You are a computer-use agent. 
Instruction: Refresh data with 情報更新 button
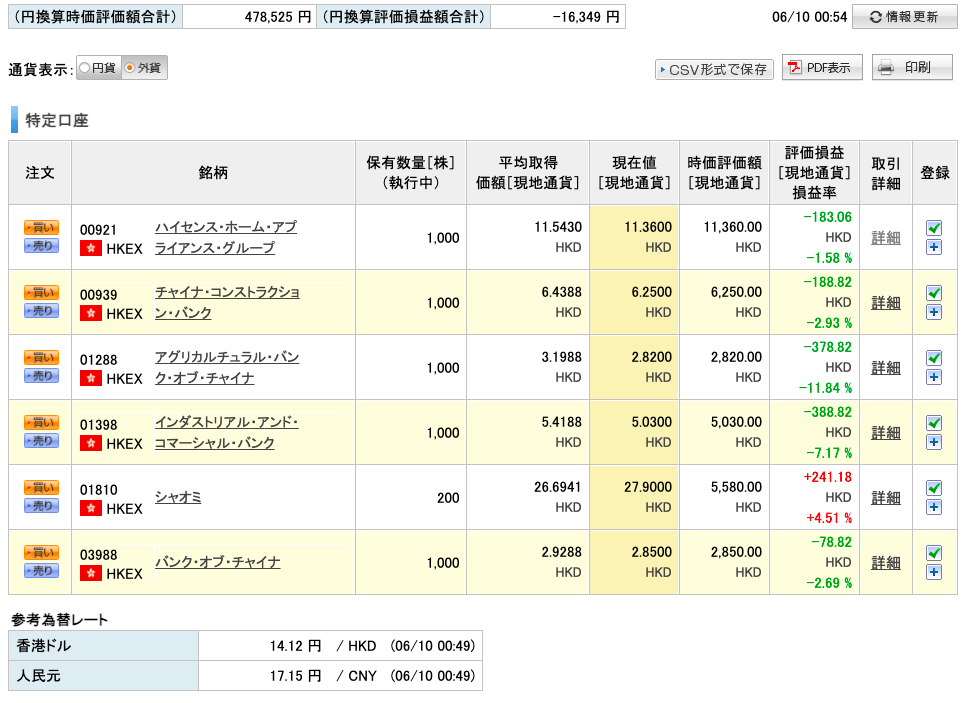[x=904, y=17]
